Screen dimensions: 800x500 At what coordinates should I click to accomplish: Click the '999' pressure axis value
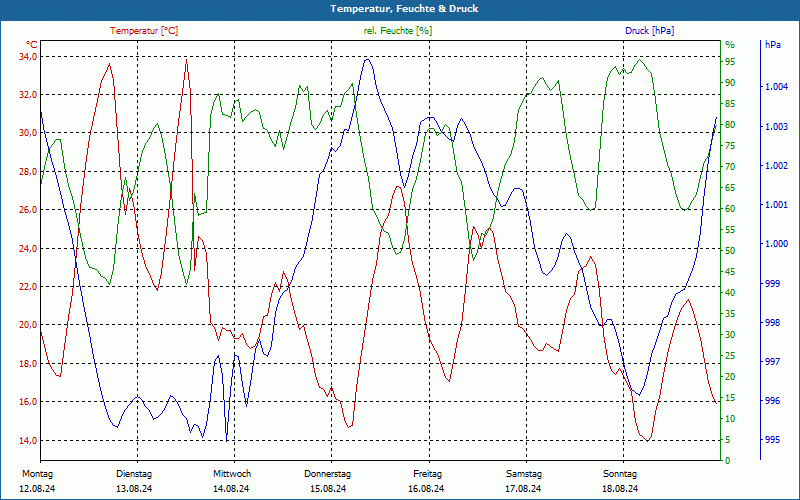tap(772, 283)
